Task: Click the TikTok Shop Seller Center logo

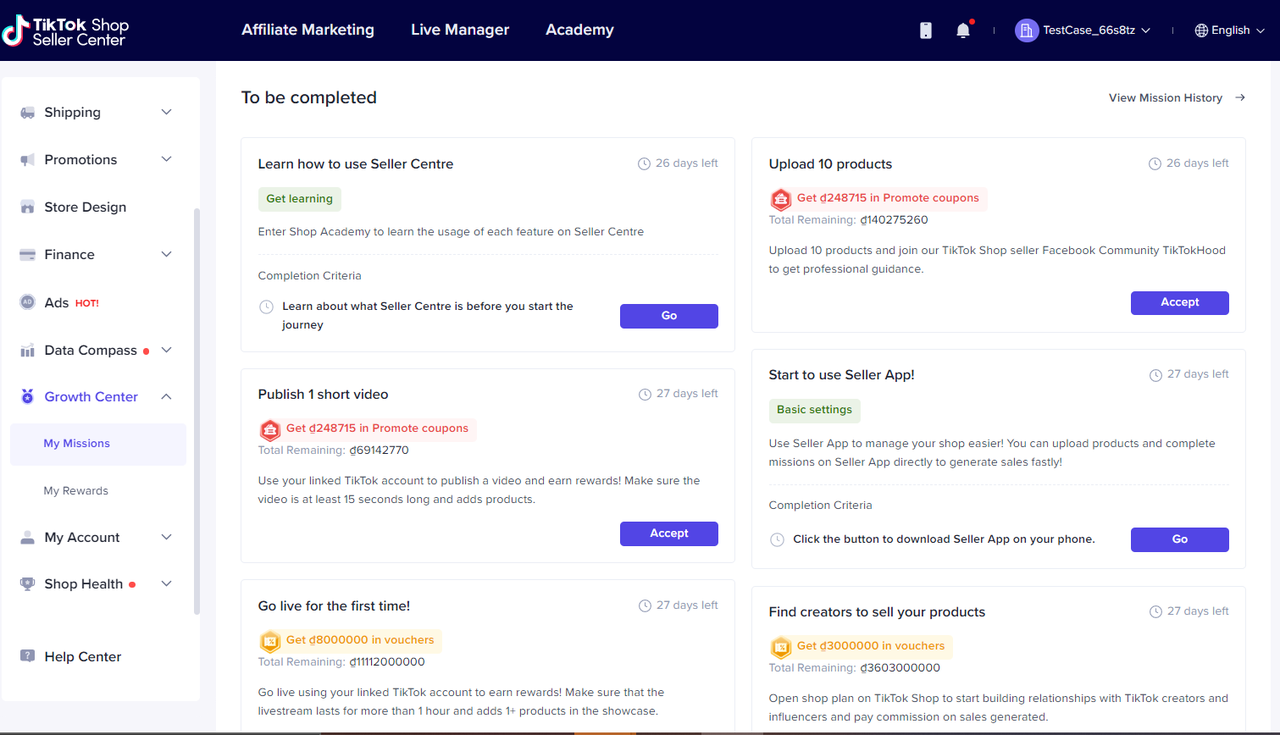Action: (x=65, y=31)
